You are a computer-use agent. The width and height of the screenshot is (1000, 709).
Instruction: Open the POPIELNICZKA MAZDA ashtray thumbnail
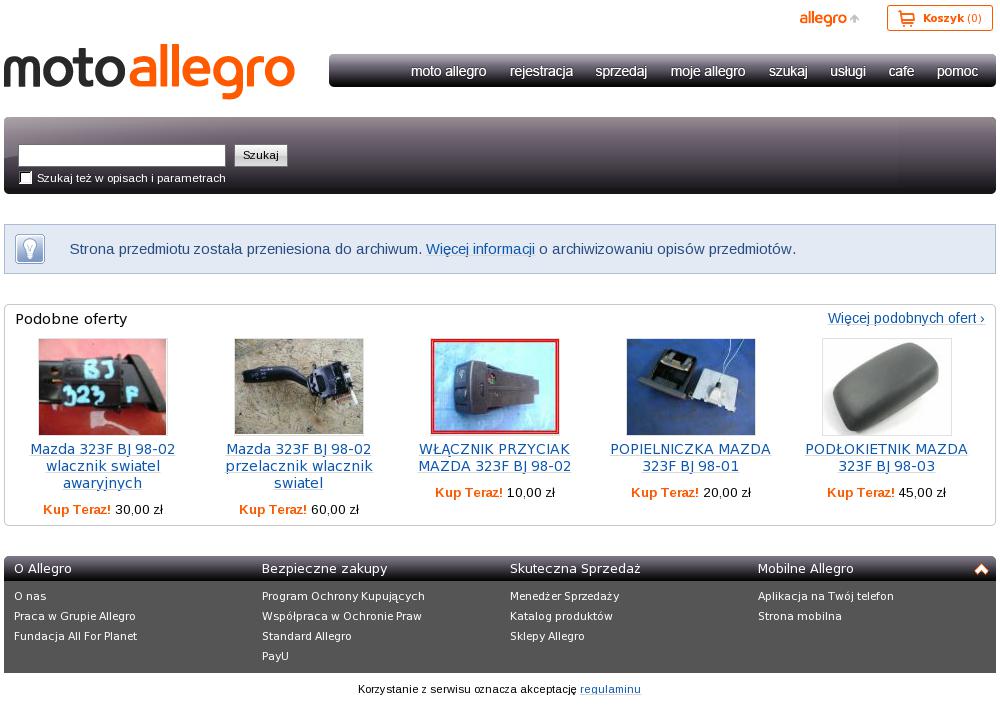[x=691, y=386]
